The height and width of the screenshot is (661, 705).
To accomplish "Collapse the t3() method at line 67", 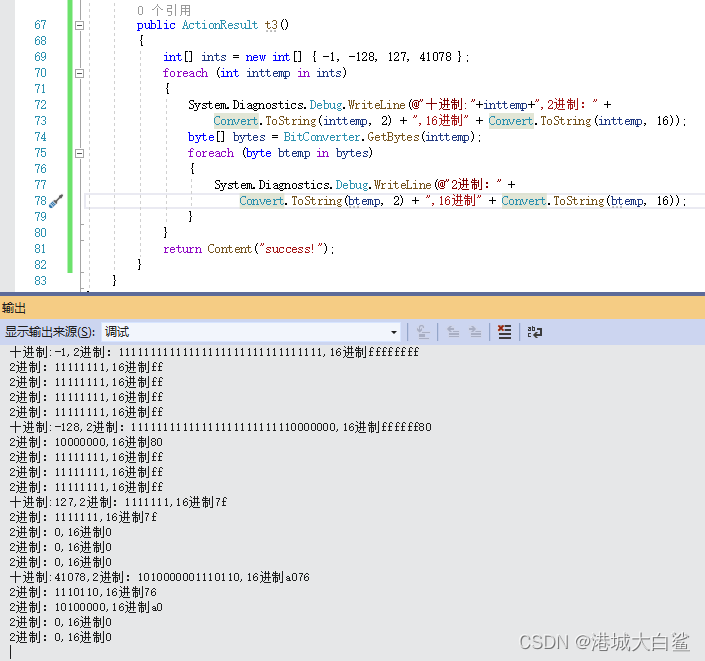I will coord(79,25).
